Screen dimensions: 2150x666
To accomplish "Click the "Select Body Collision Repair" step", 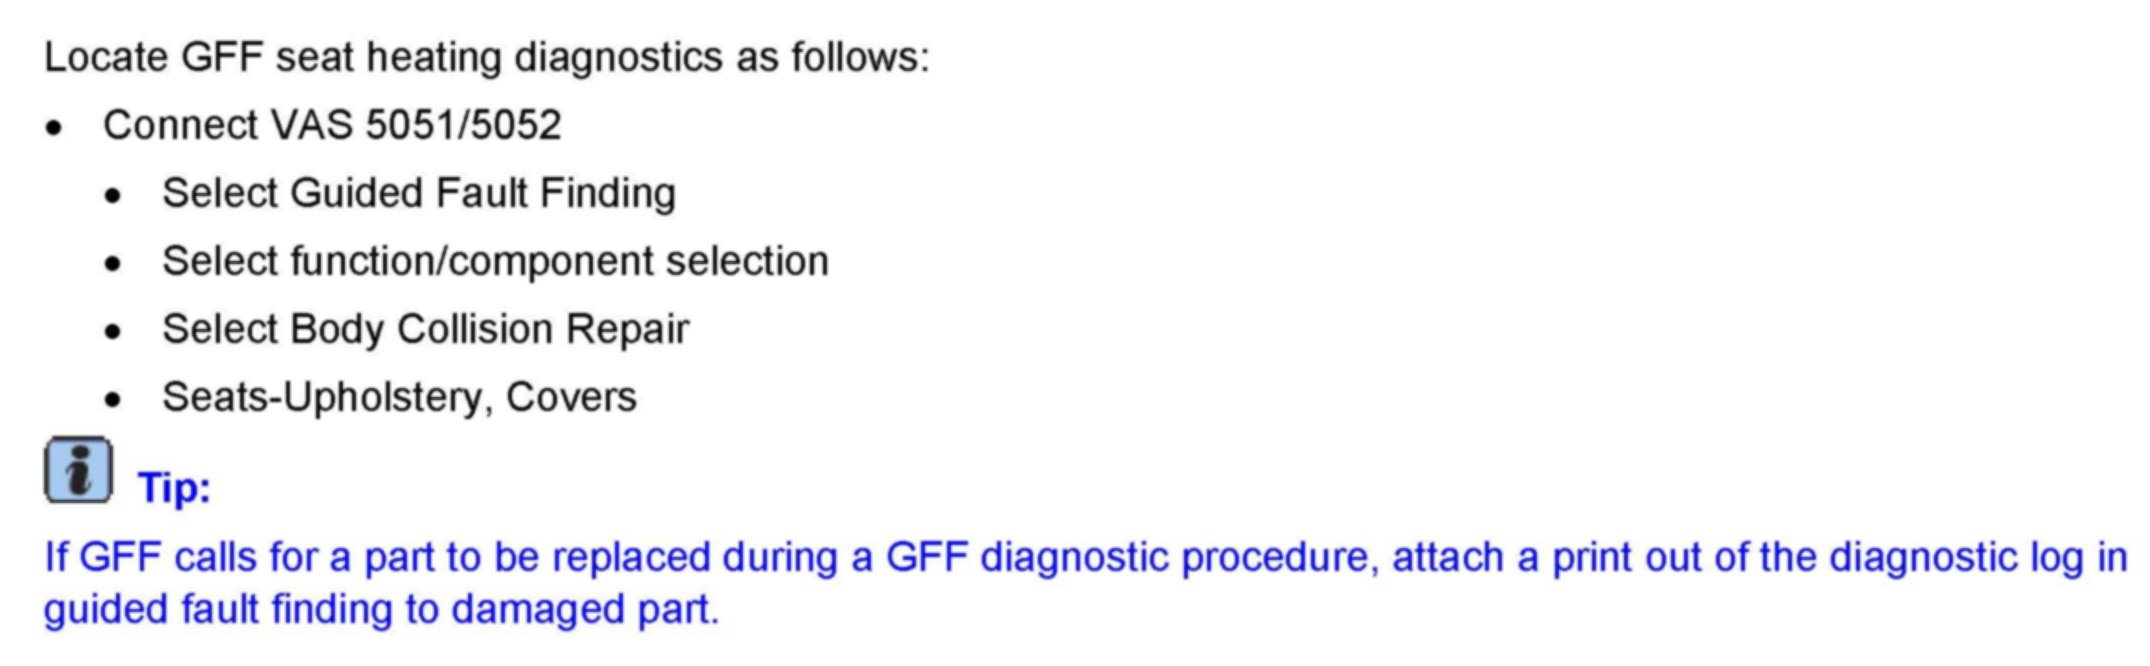I will (x=425, y=329).
